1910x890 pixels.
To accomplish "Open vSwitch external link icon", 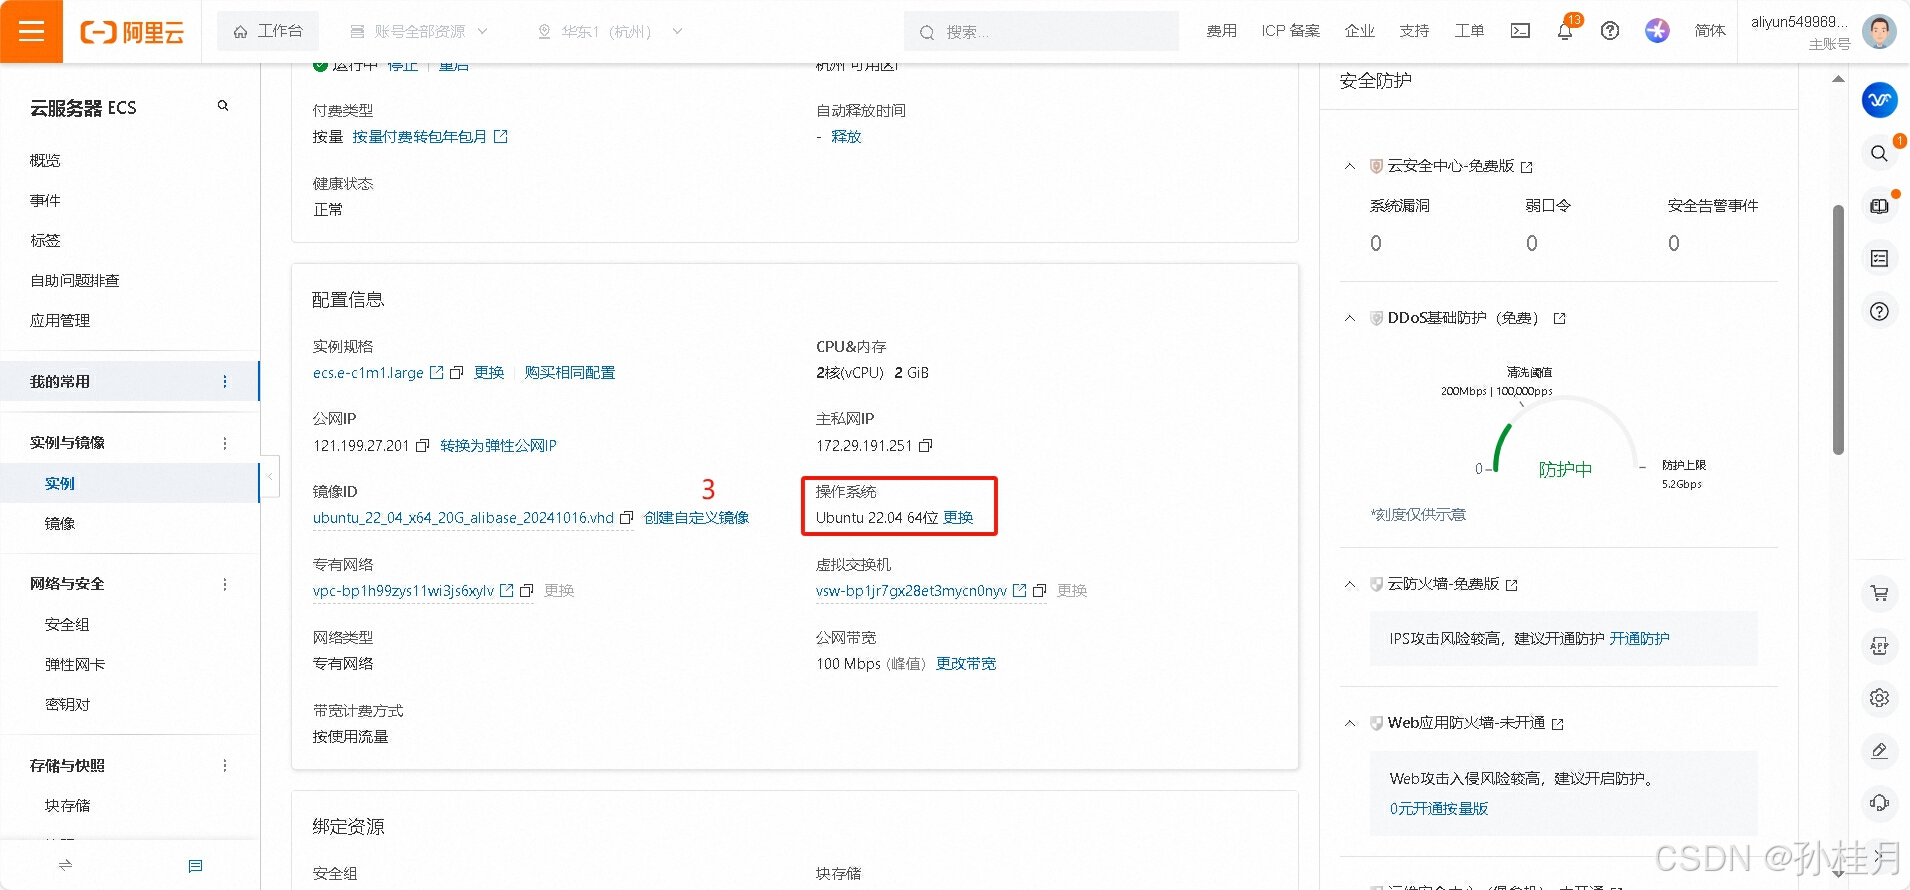I will tap(1019, 590).
